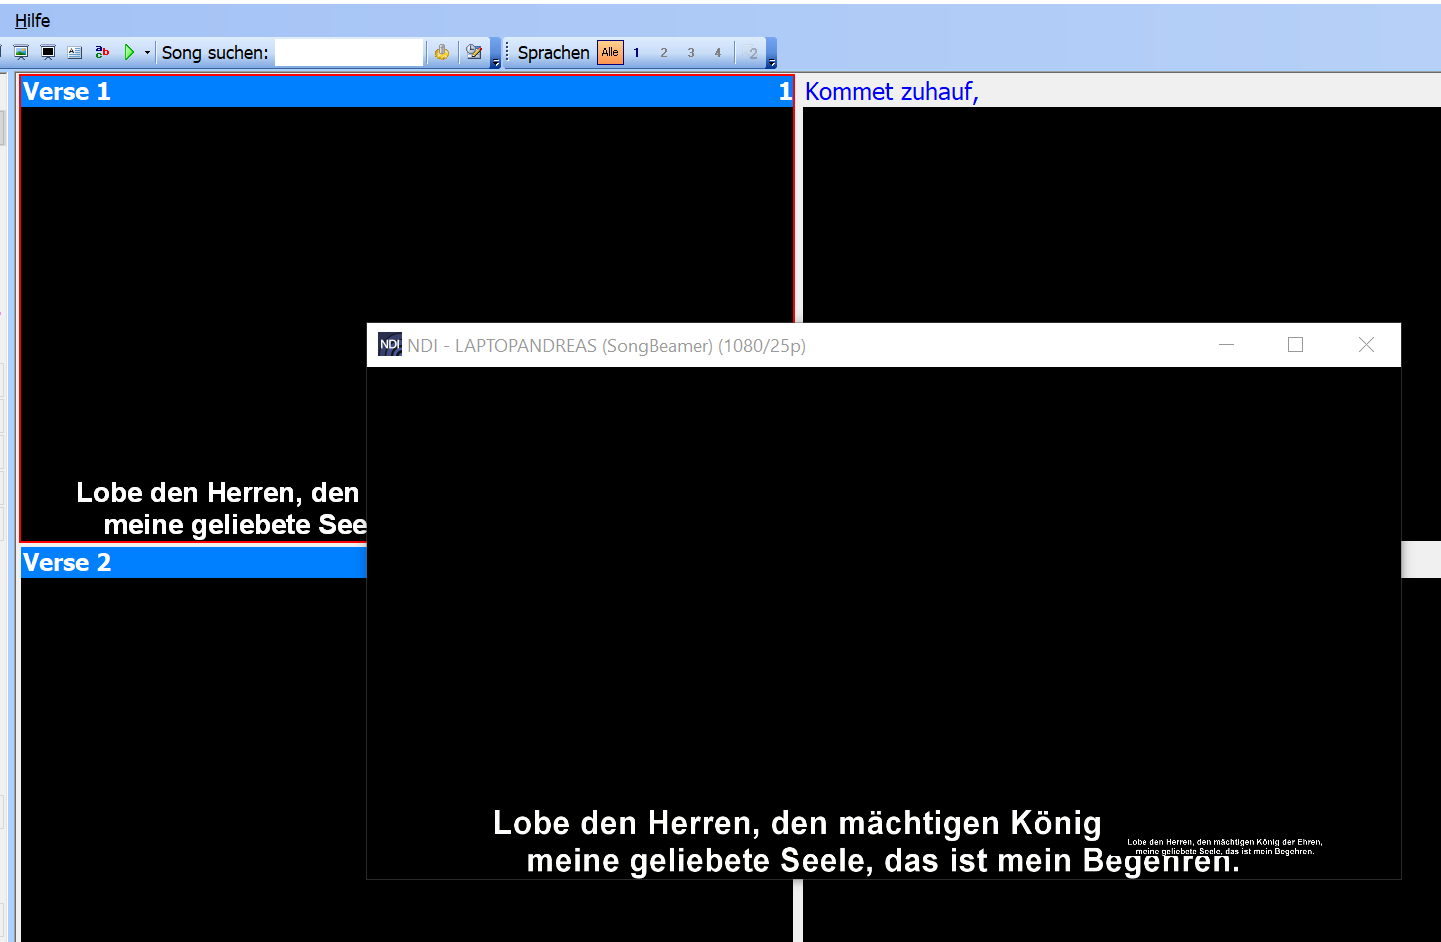Toggle language 1 in Sprachen toolbar

click(636, 53)
